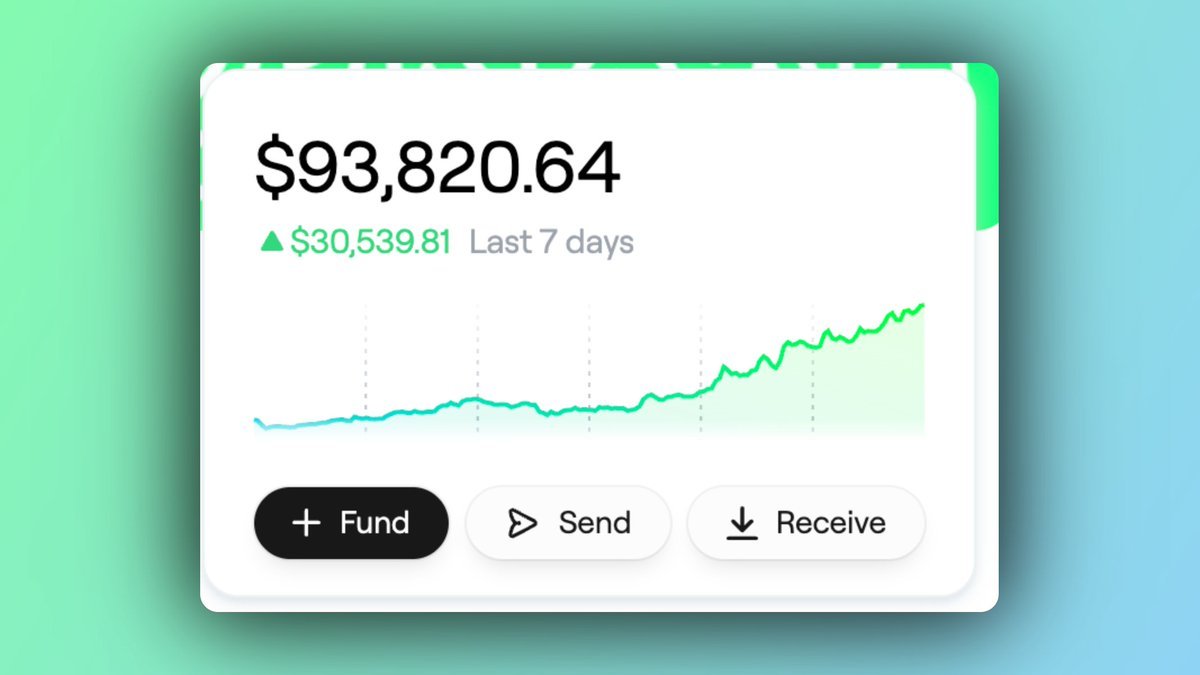Viewport: 1200px width, 675px height.
Task: Click the fifth dashed gridline on the chart
Action: pos(812,390)
